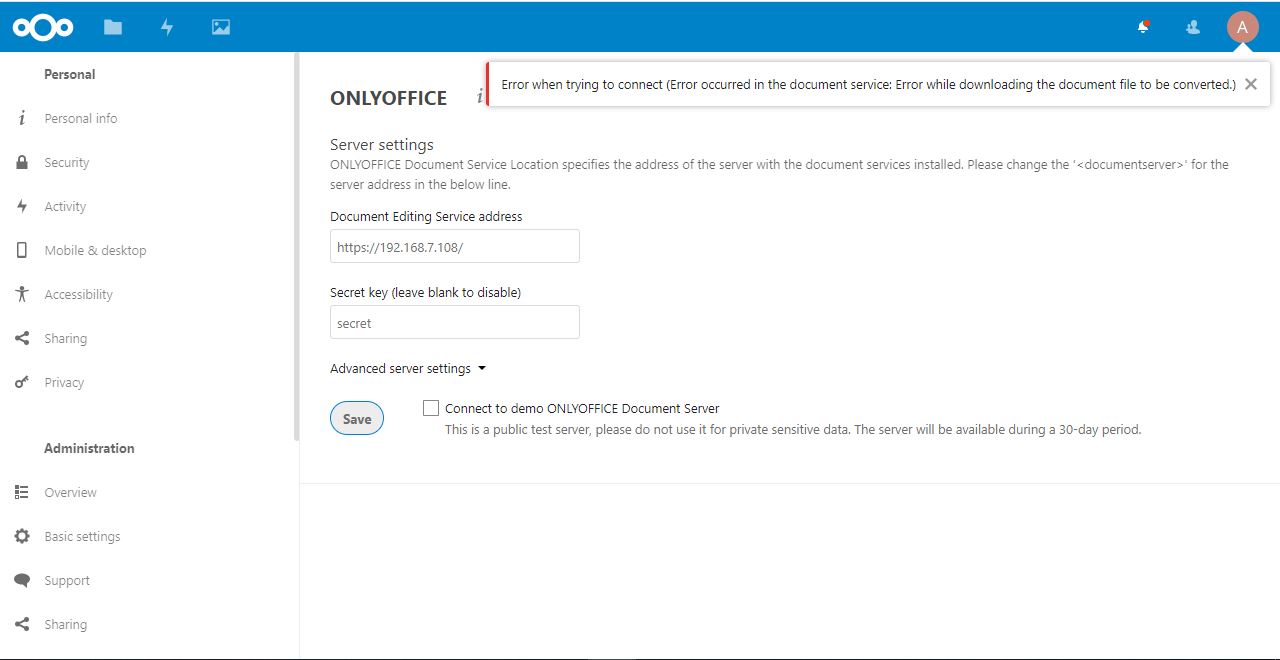Open the notifications bell
This screenshot has width=1280, height=660.
(x=1141, y=26)
